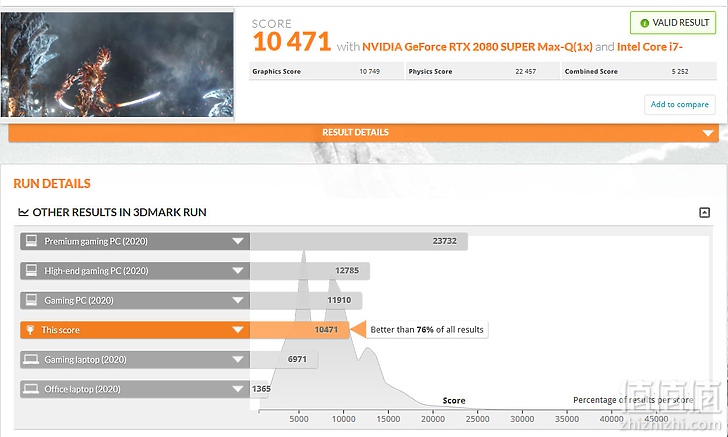The image size is (728, 437).
Task: Click chart icon beside Other Results heading
Action: [x=23, y=212]
